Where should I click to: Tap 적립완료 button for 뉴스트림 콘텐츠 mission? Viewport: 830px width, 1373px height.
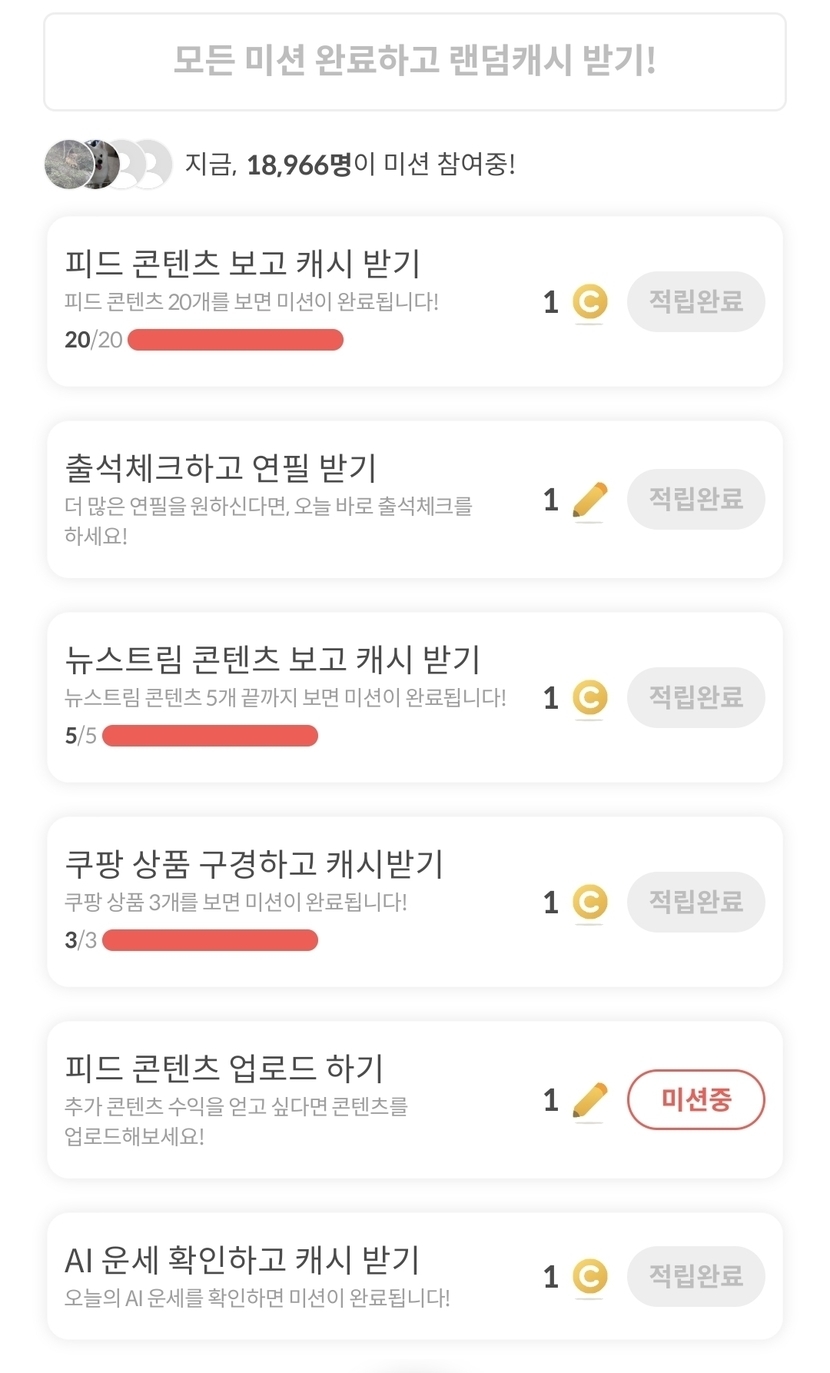pyautogui.click(x=696, y=697)
